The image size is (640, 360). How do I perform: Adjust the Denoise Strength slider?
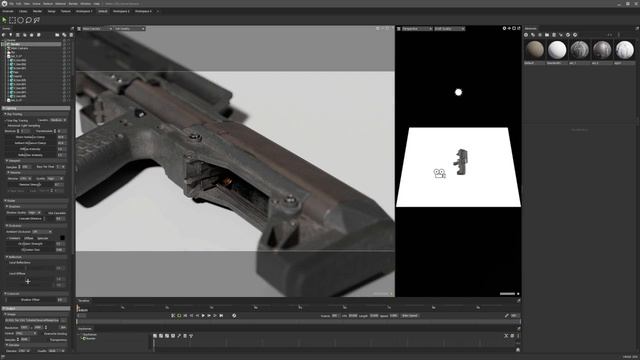(31, 184)
